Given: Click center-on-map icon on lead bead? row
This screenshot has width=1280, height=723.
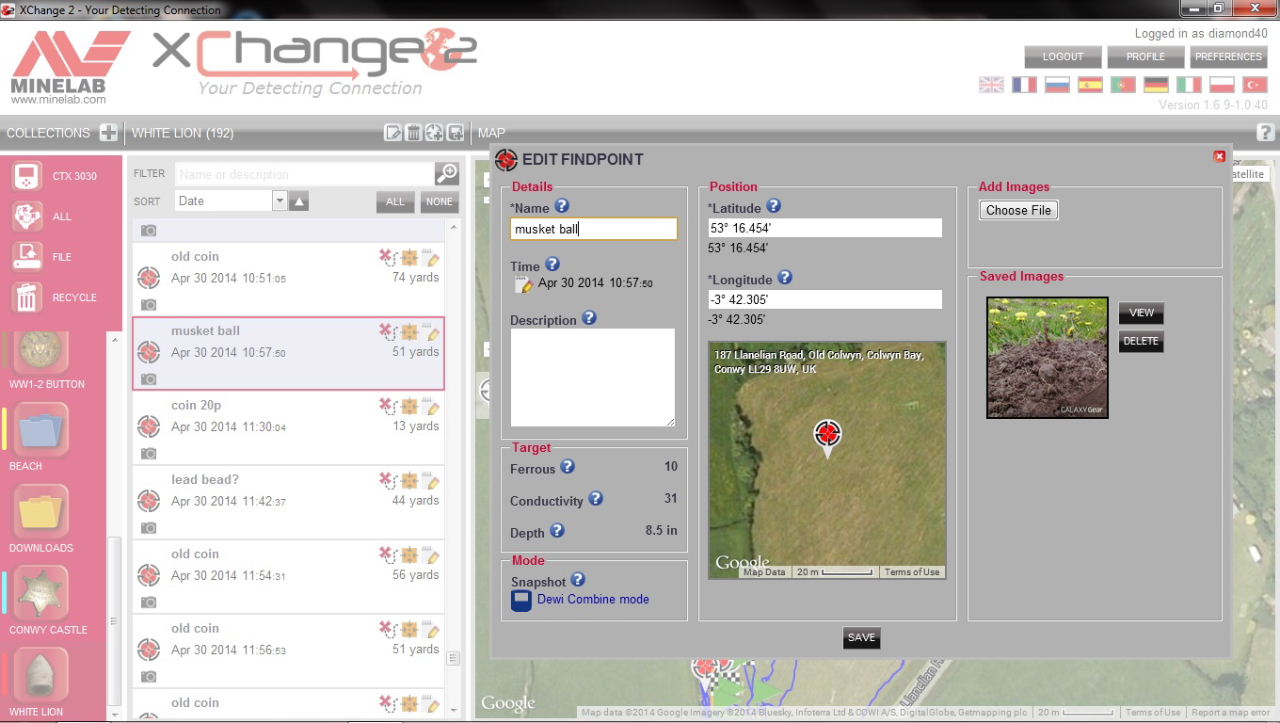Looking at the screenshot, I should pyautogui.click(x=410, y=481).
